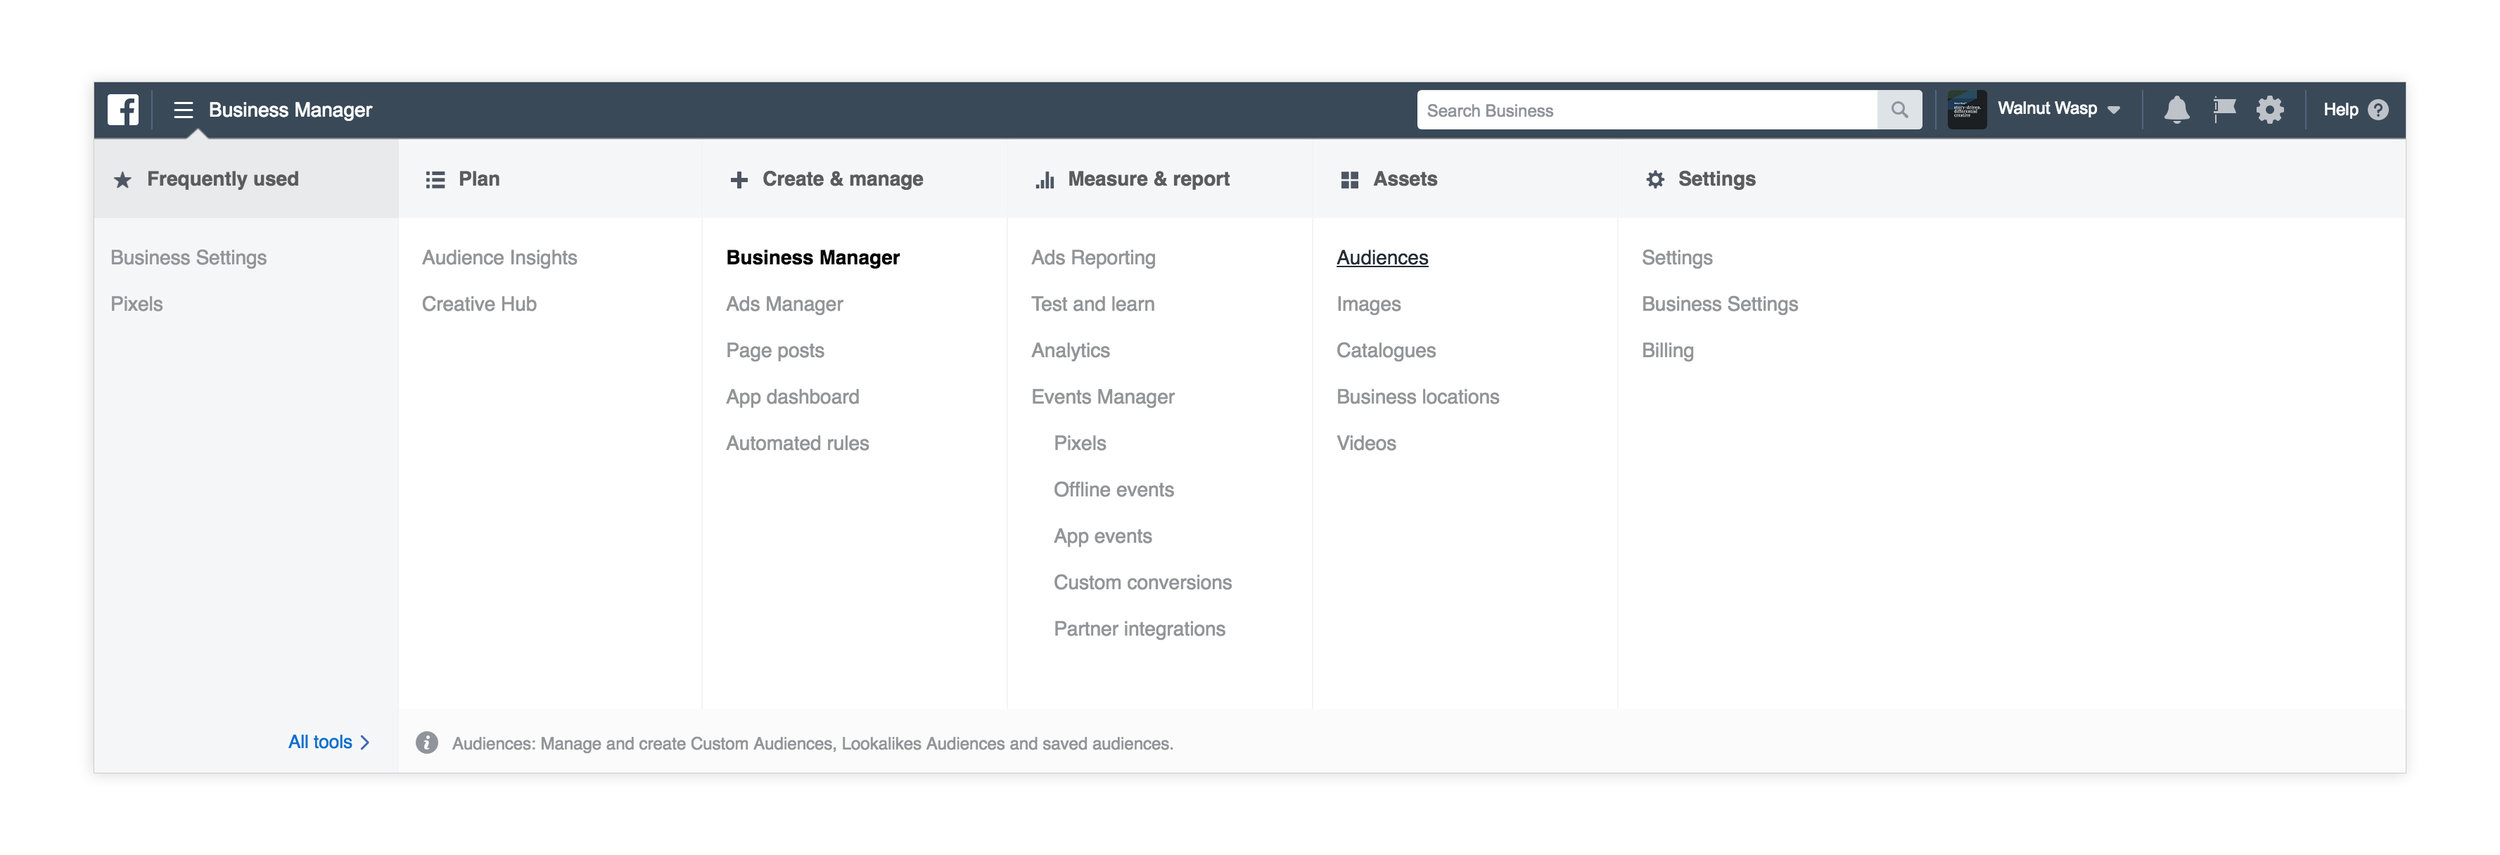
Task: Select the Plan column header
Action: point(550,179)
